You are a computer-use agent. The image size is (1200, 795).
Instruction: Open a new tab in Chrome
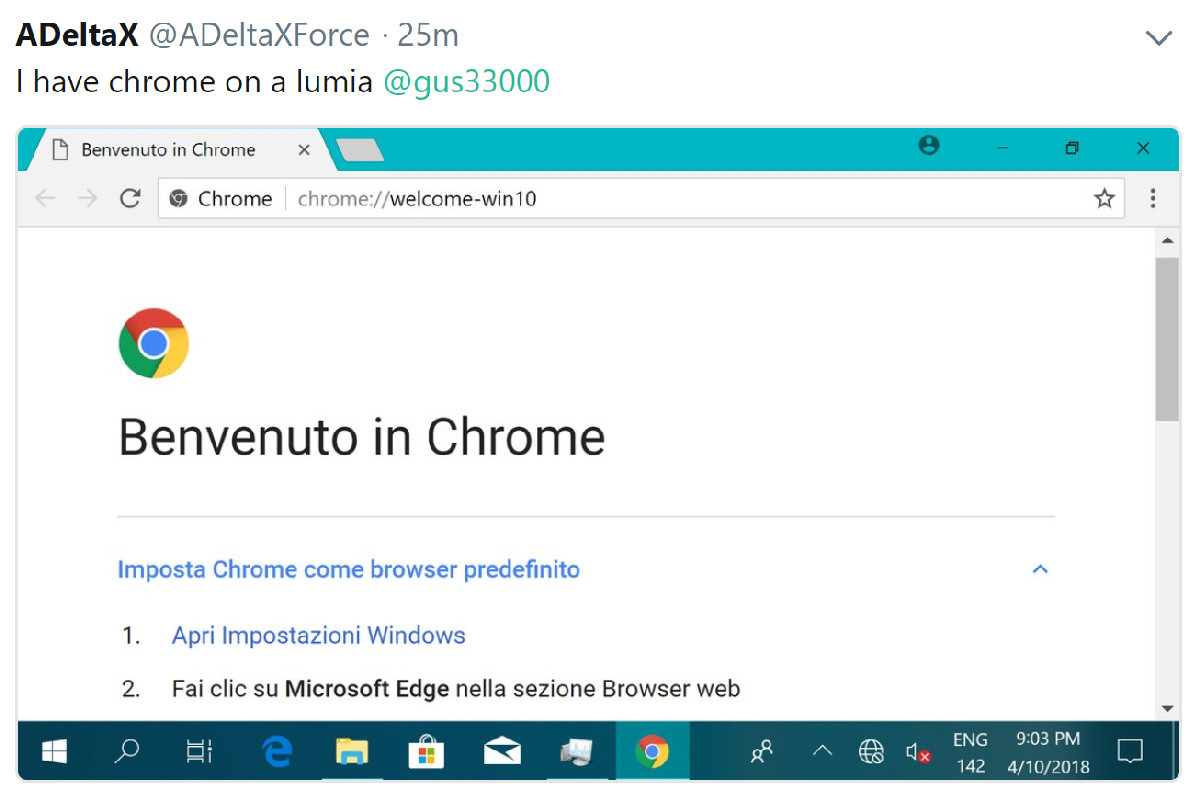coord(360,150)
